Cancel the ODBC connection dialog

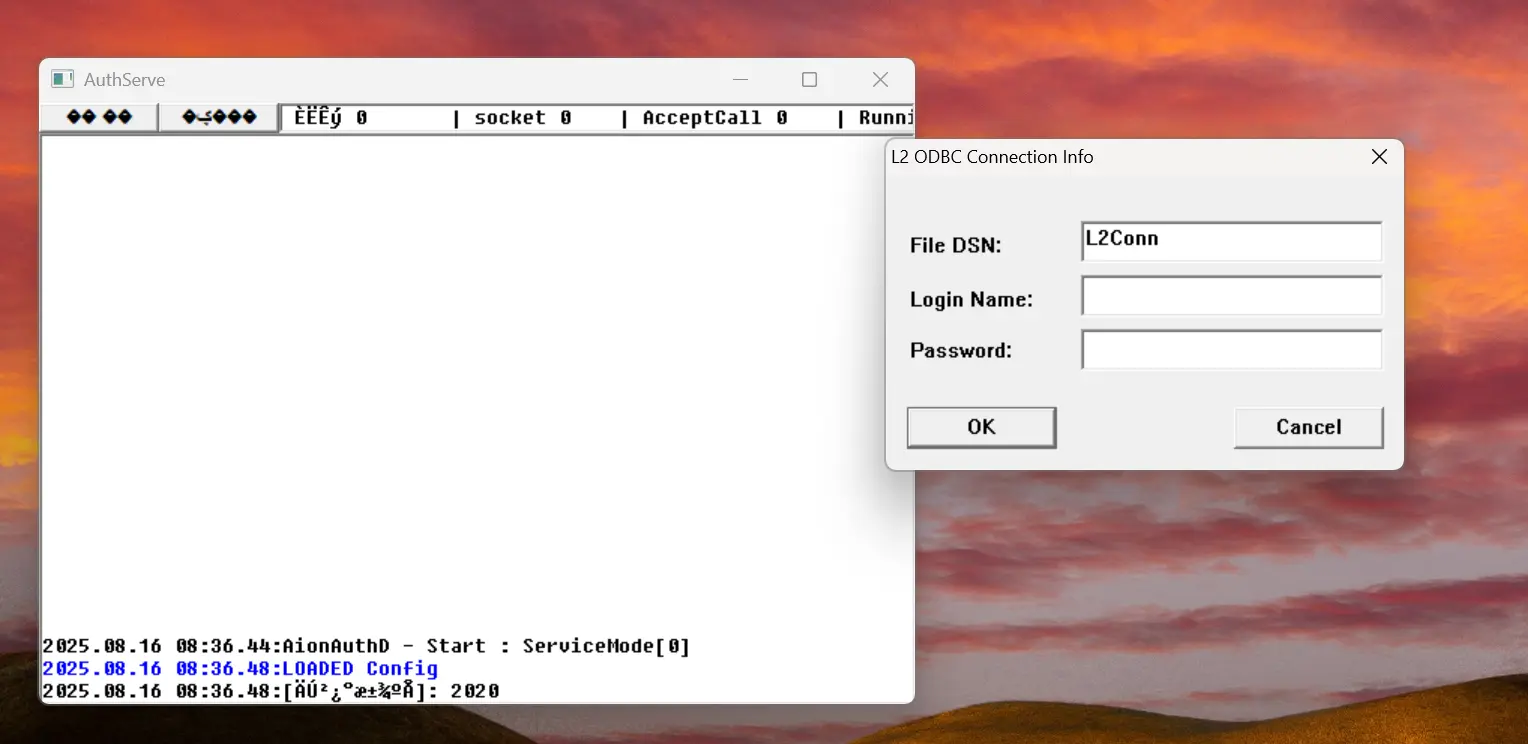[1308, 427]
